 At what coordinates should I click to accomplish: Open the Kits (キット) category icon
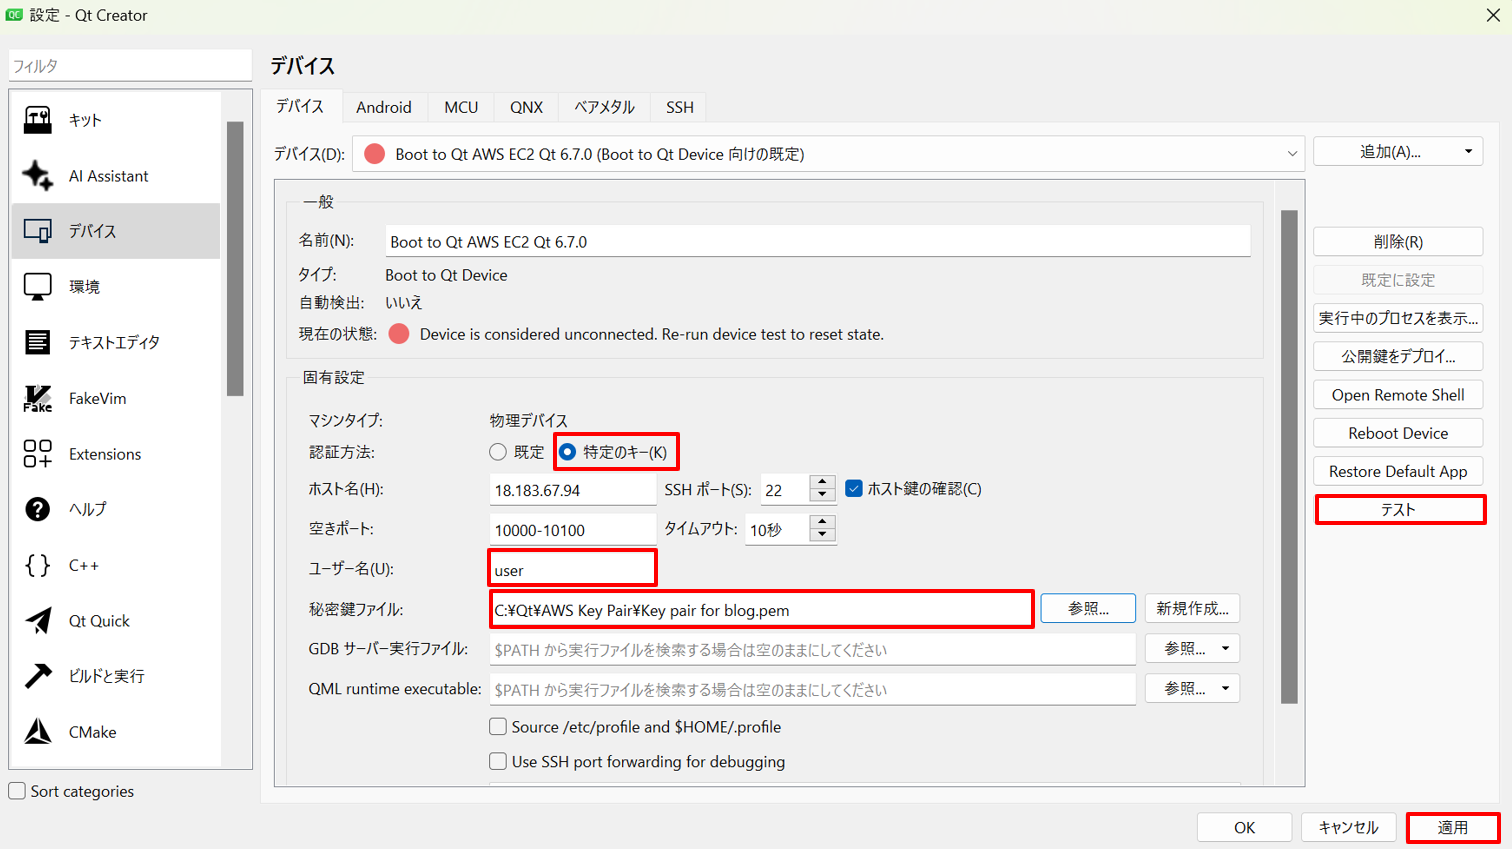(x=37, y=120)
